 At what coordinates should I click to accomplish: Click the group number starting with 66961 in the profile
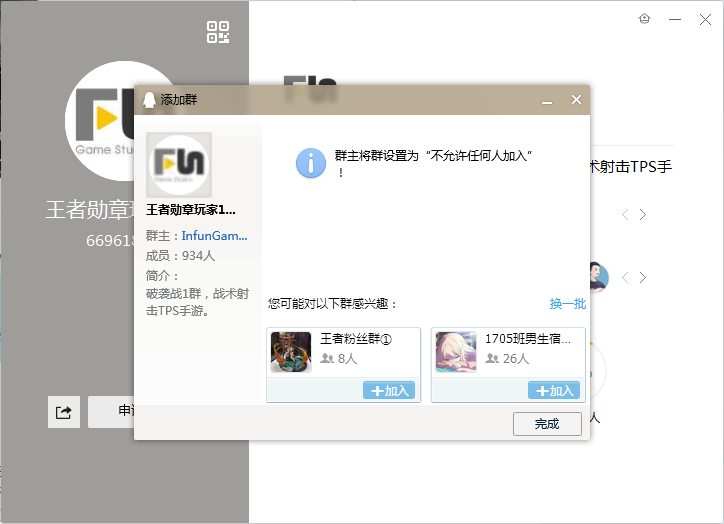tap(110, 241)
